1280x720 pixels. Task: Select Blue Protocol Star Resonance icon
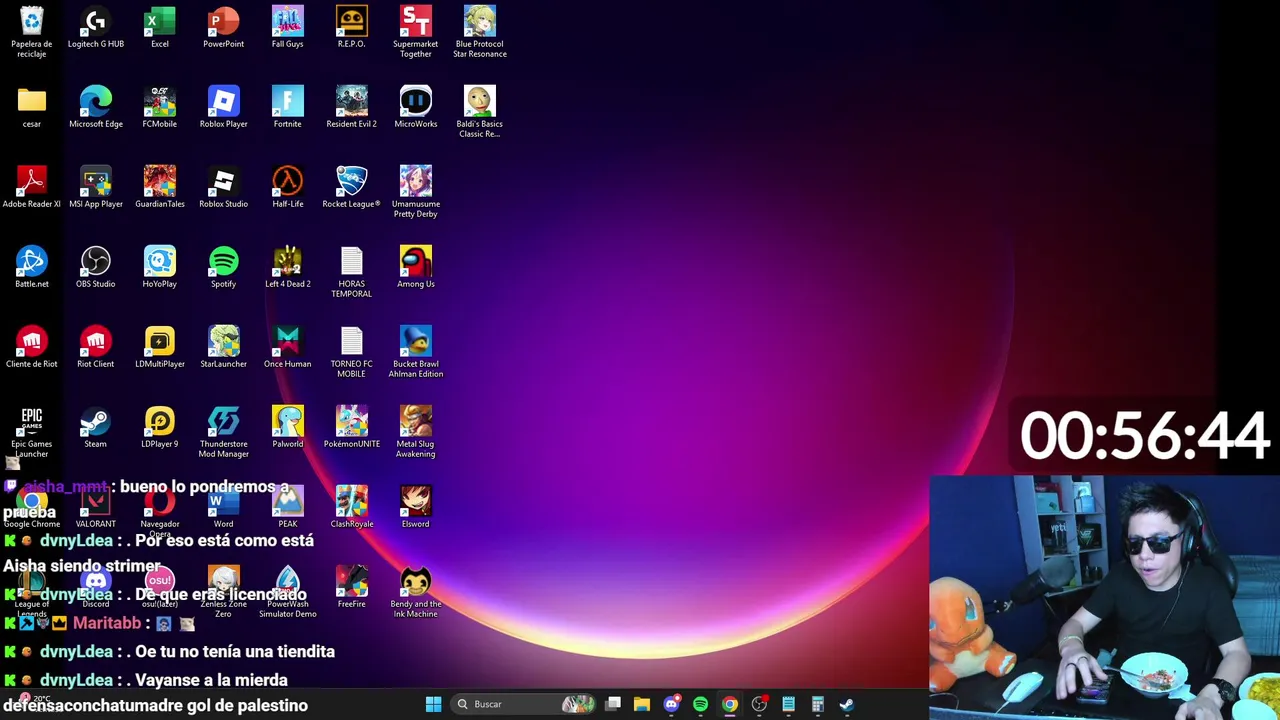pos(480,32)
